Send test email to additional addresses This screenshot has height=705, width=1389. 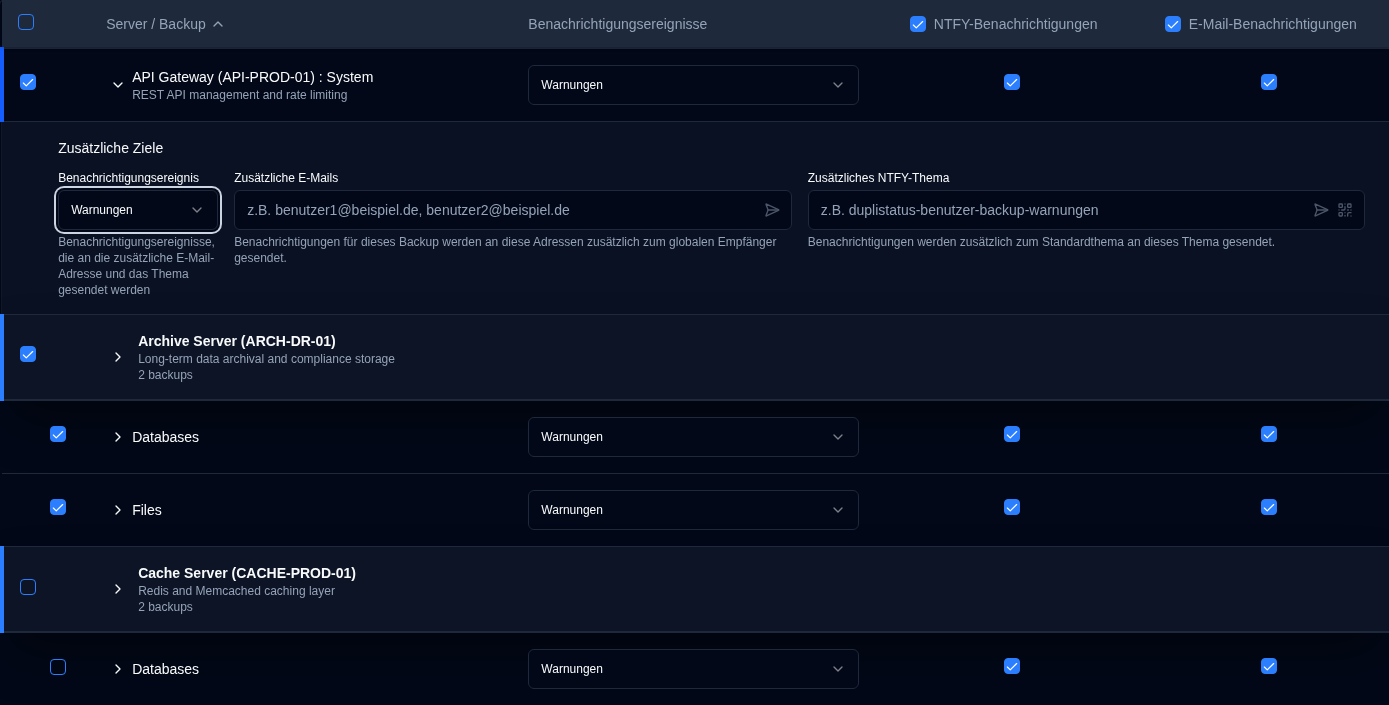772,210
